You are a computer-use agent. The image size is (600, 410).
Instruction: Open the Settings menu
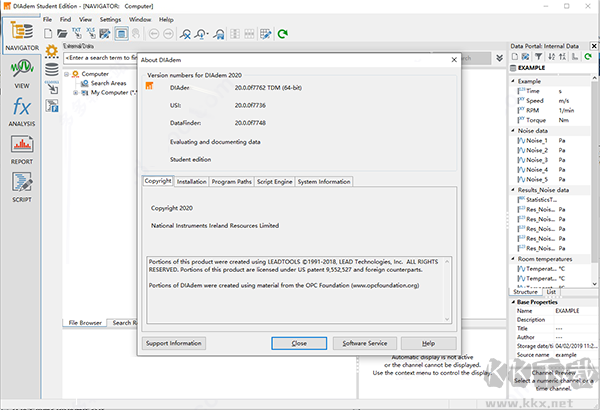pos(110,19)
